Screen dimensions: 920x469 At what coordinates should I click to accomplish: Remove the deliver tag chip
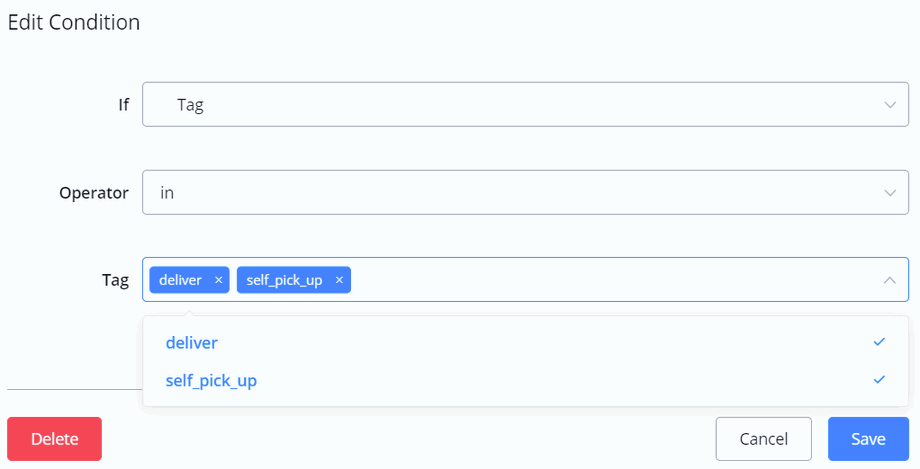coord(218,280)
